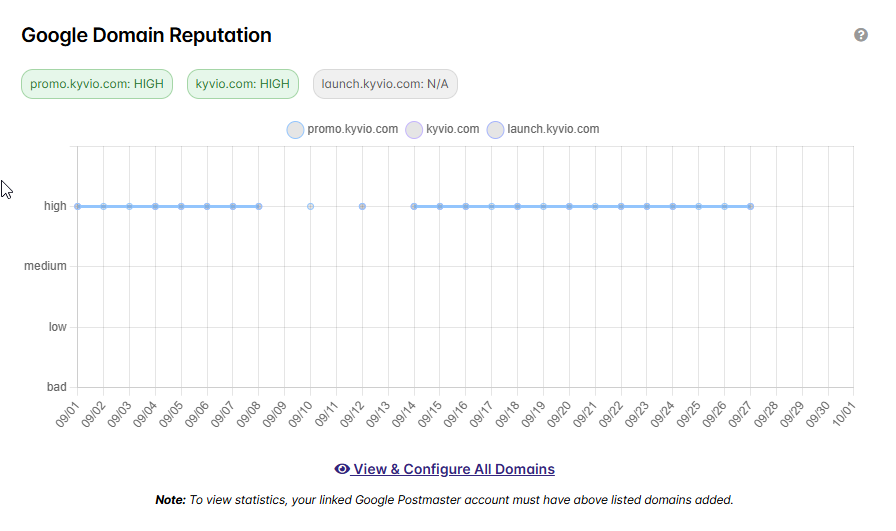The width and height of the screenshot is (896, 531).
Task: Toggle promo.kyvio.com legend series
Action: pos(342,129)
